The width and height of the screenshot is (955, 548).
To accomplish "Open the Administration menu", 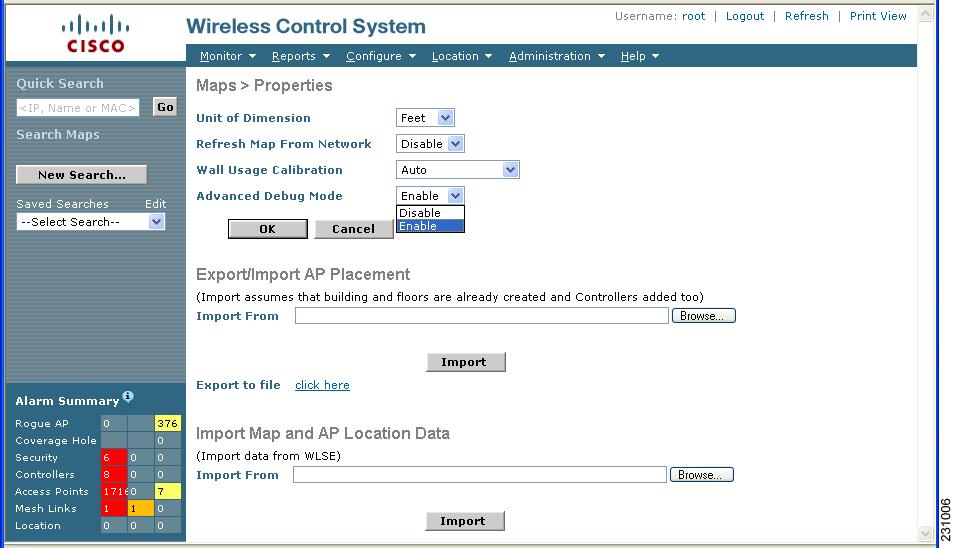I will [556, 56].
